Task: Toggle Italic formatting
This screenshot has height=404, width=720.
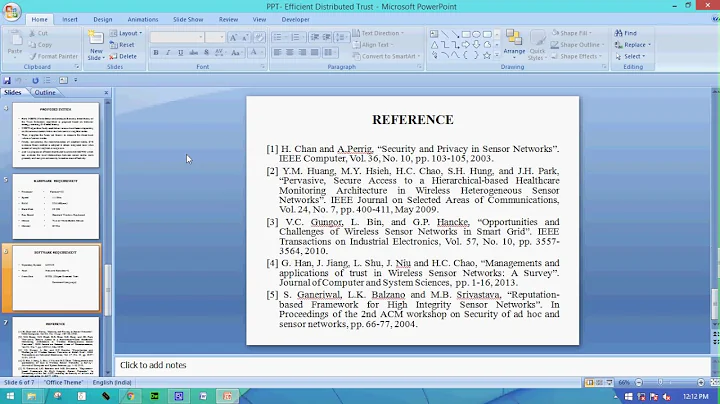Action: pos(168,53)
